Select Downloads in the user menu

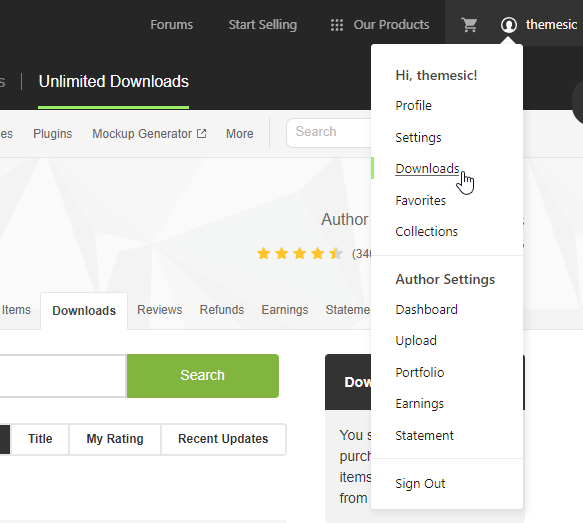[x=427, y=169]
